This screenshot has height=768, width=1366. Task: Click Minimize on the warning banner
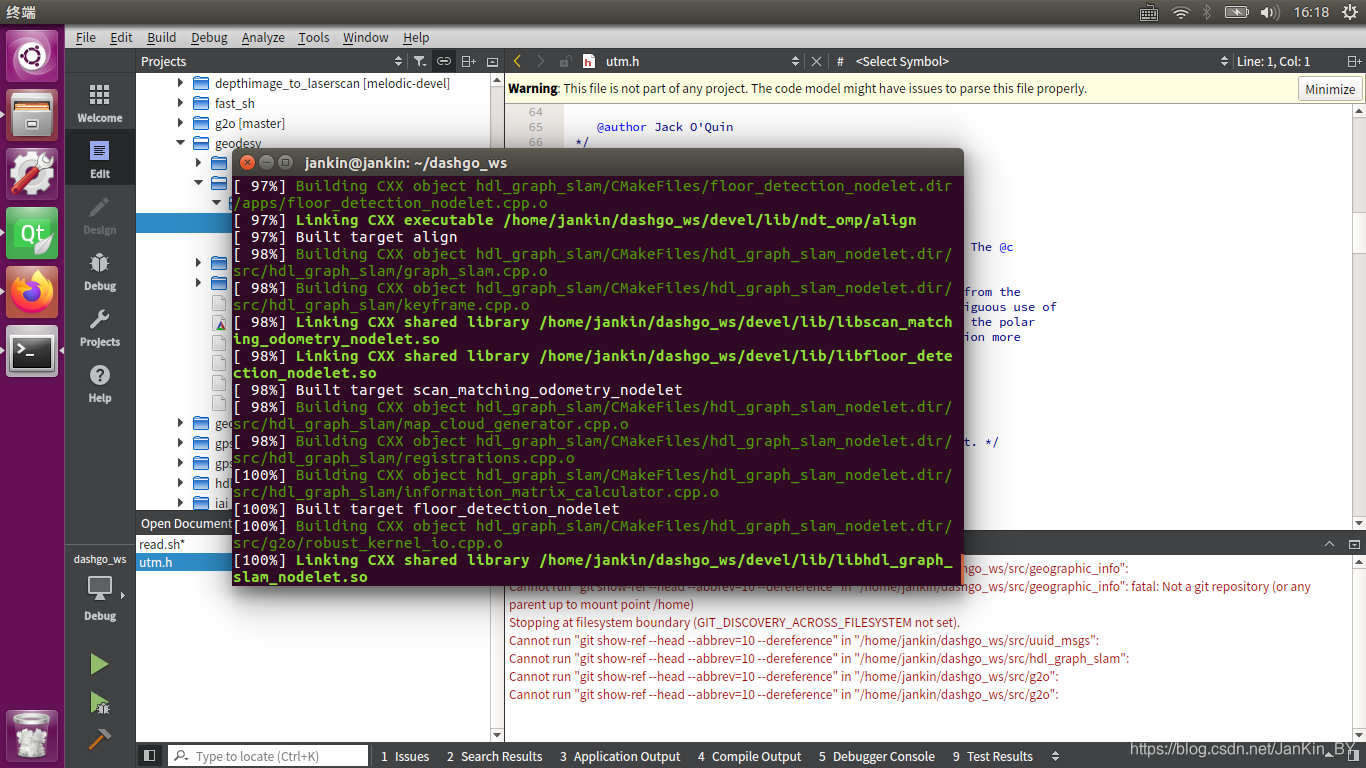click(1329, 88)
